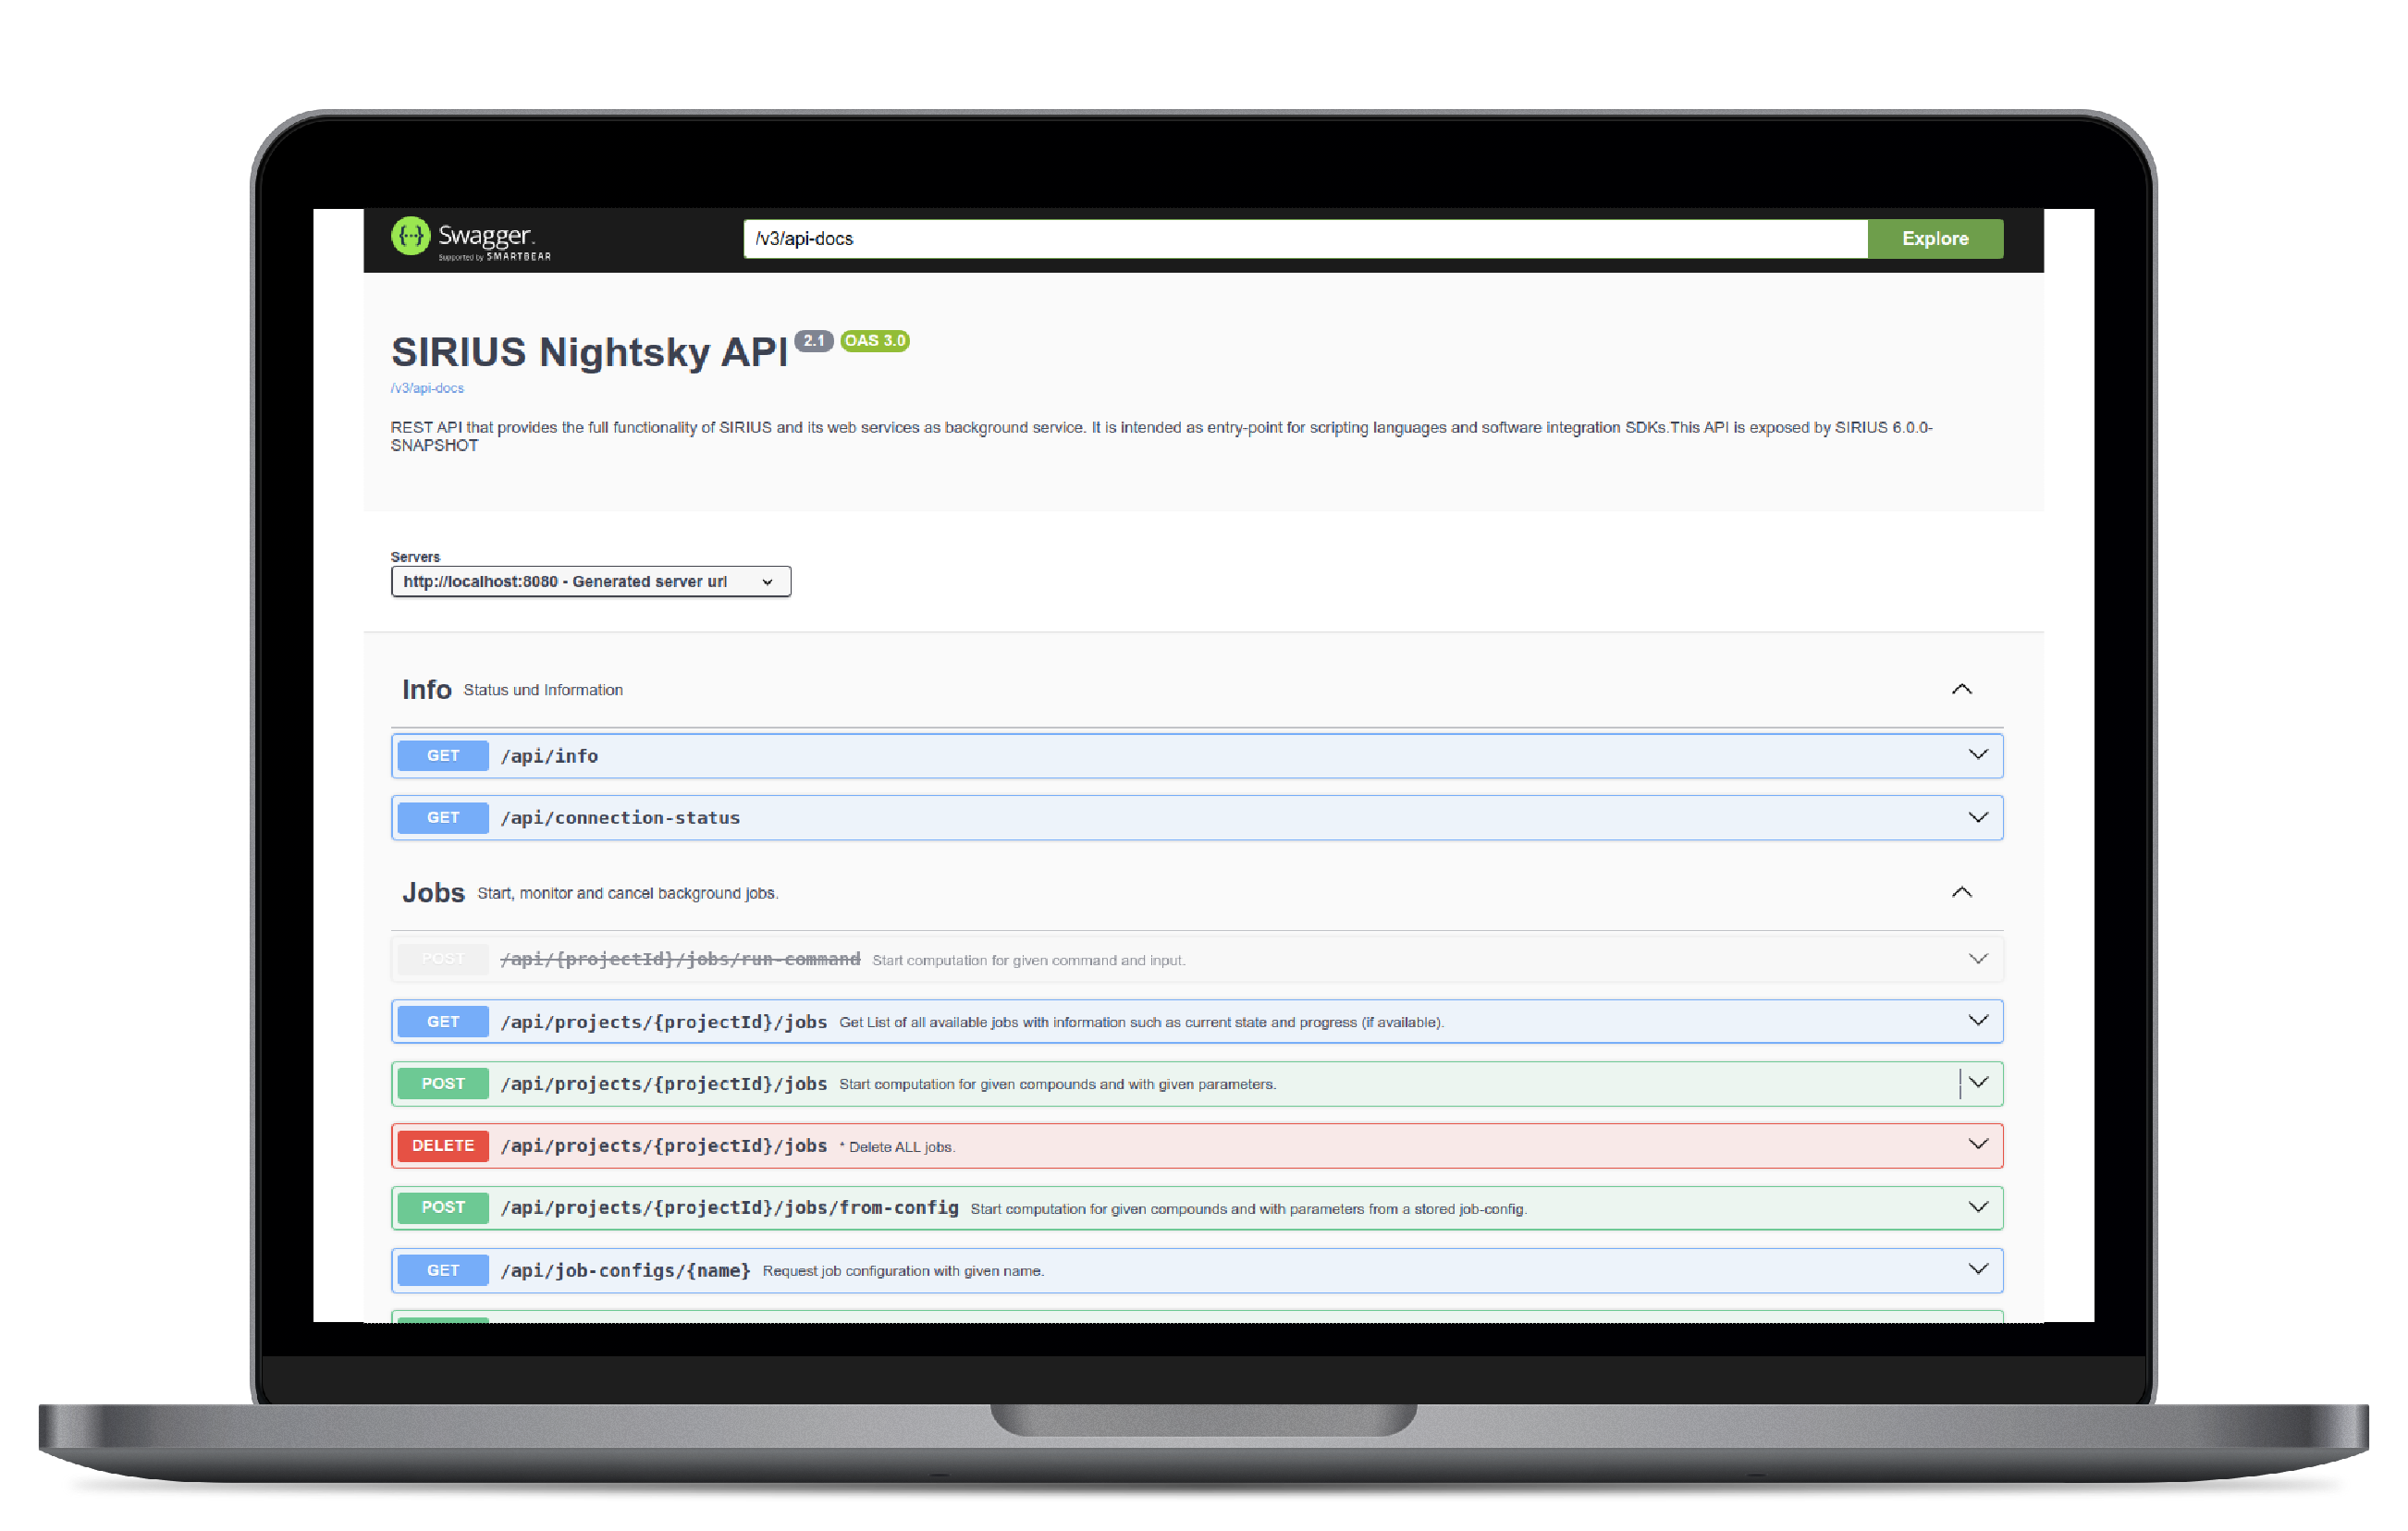Click the Info section heading
This screenshot has width=2408, height=1531.
[426, 690]
